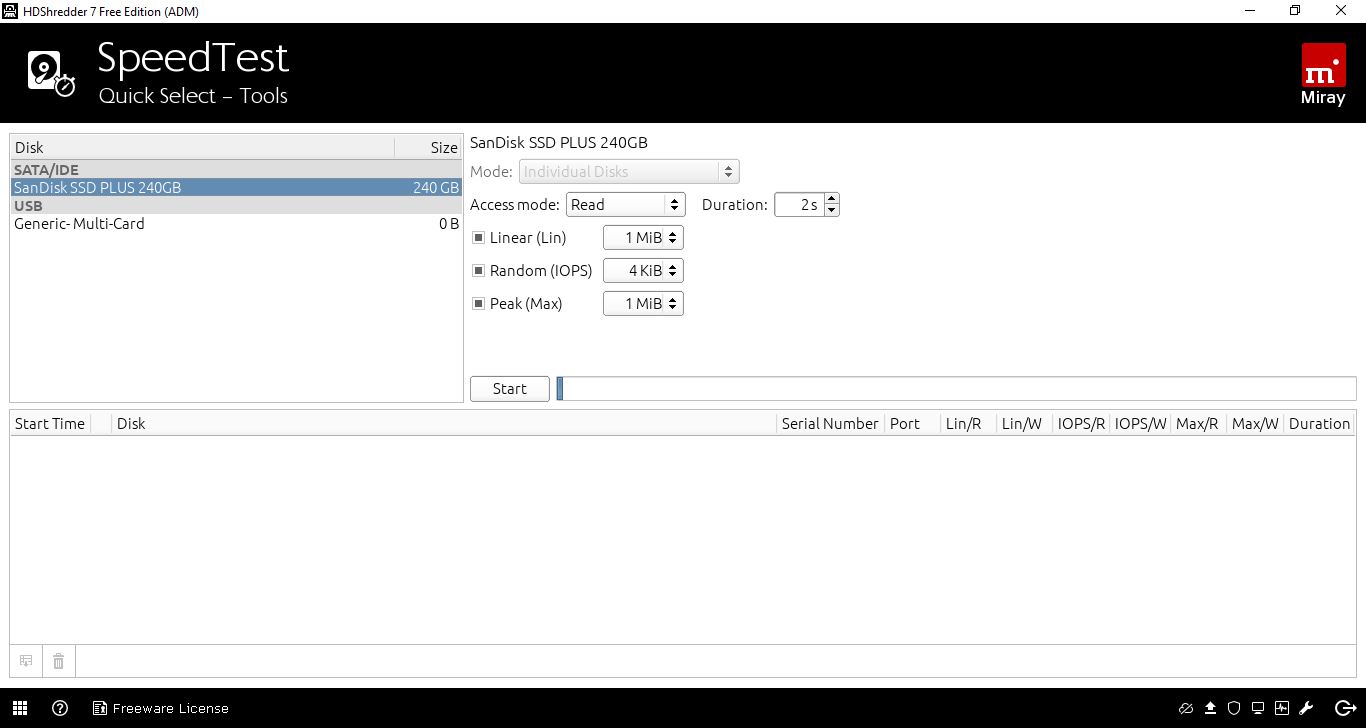Click the disconnected cloud icon
Screen dimensions: 1366x728
point(1186,708)
